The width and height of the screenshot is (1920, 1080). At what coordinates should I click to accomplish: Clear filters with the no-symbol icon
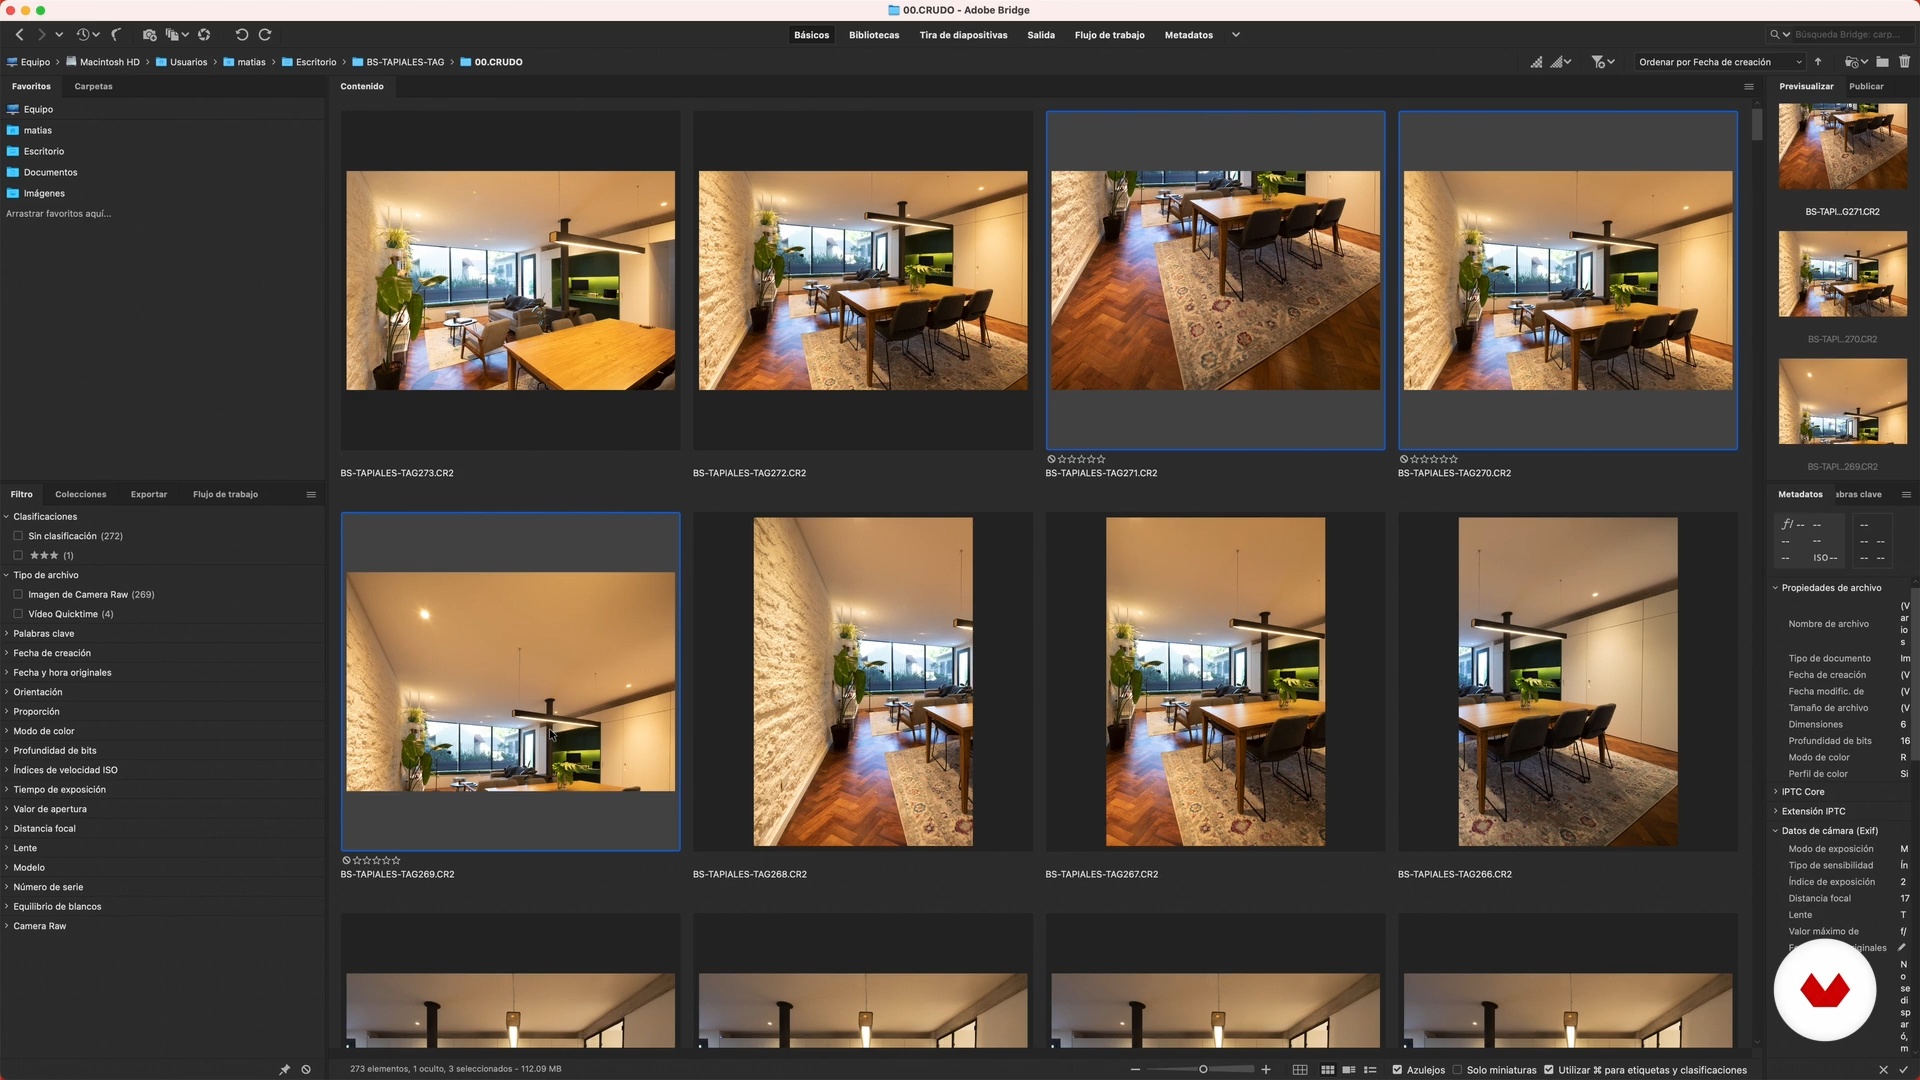pos(306,1070)
